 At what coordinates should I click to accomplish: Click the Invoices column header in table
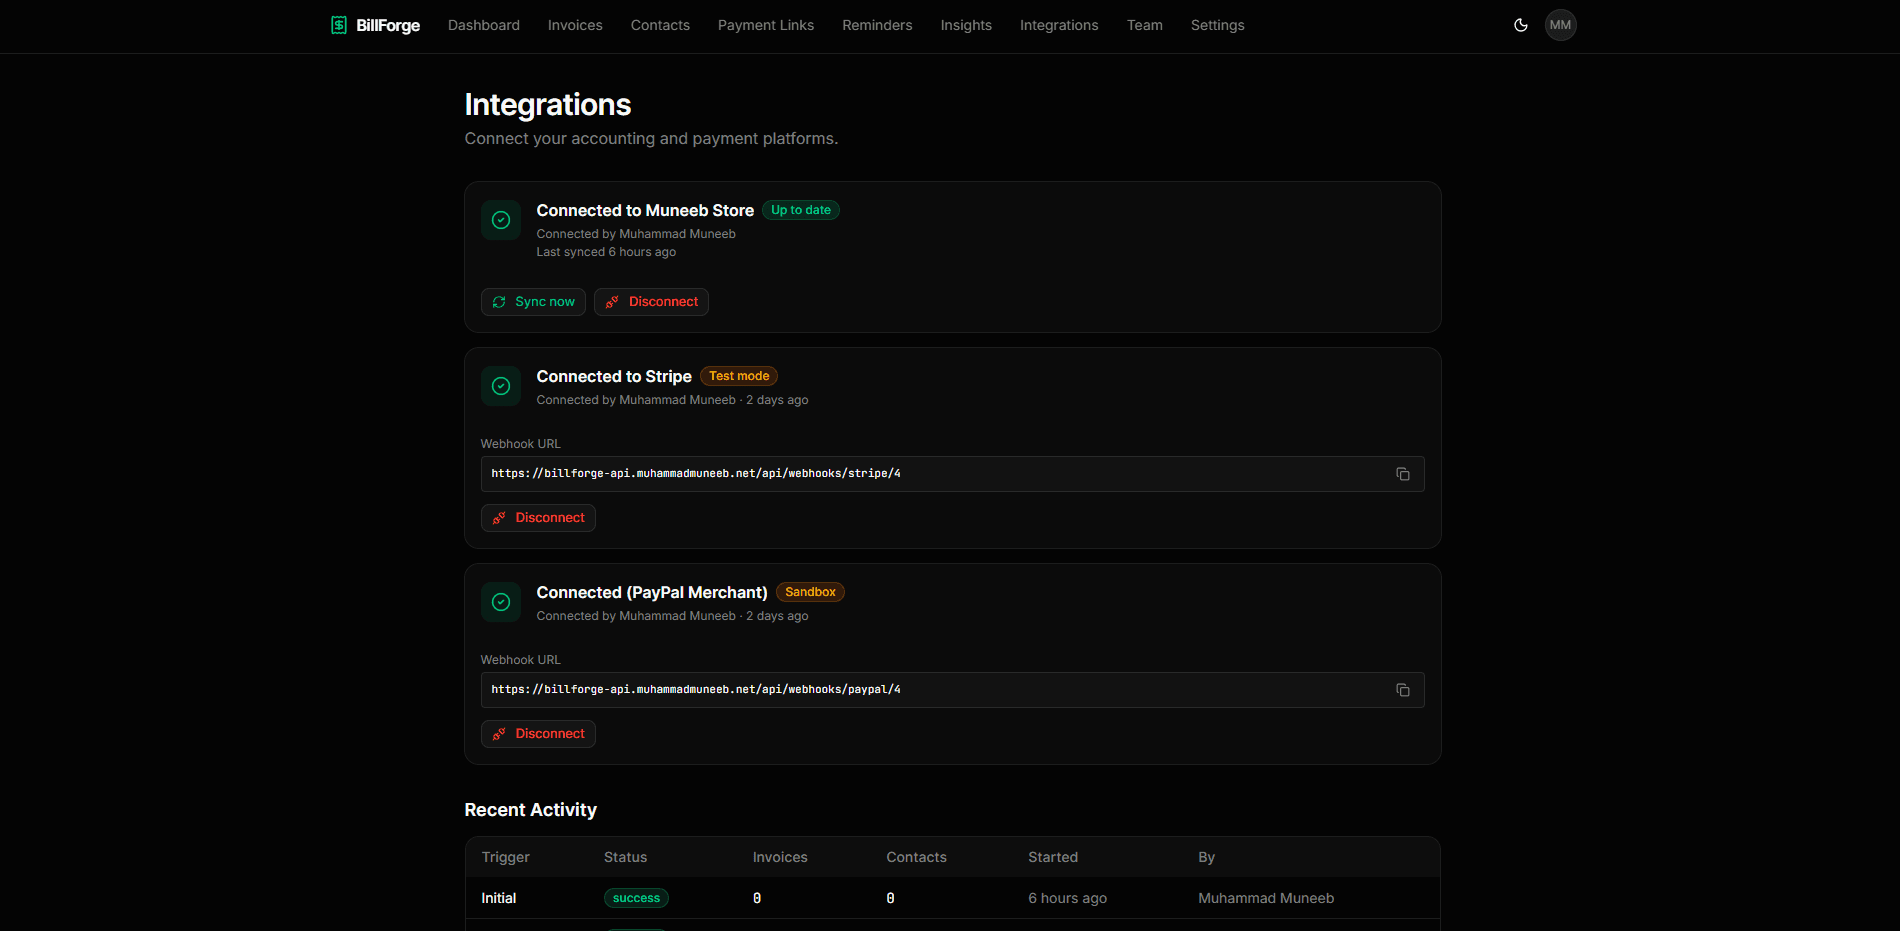click(780, 857)
